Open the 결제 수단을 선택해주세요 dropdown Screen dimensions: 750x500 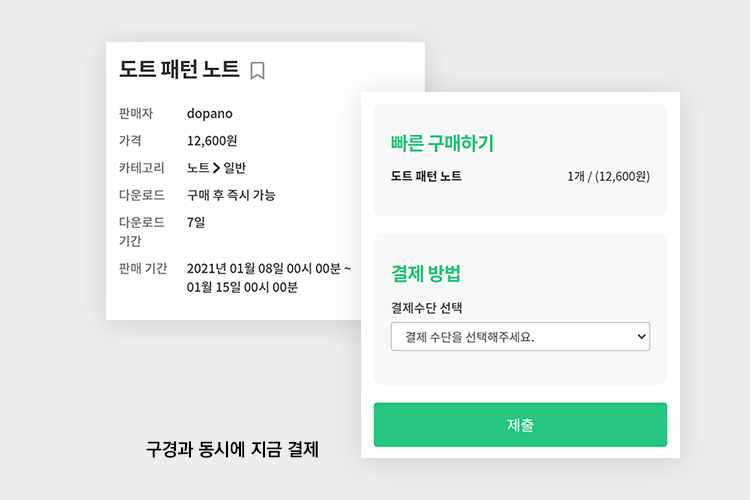click(x=520, y=336)
